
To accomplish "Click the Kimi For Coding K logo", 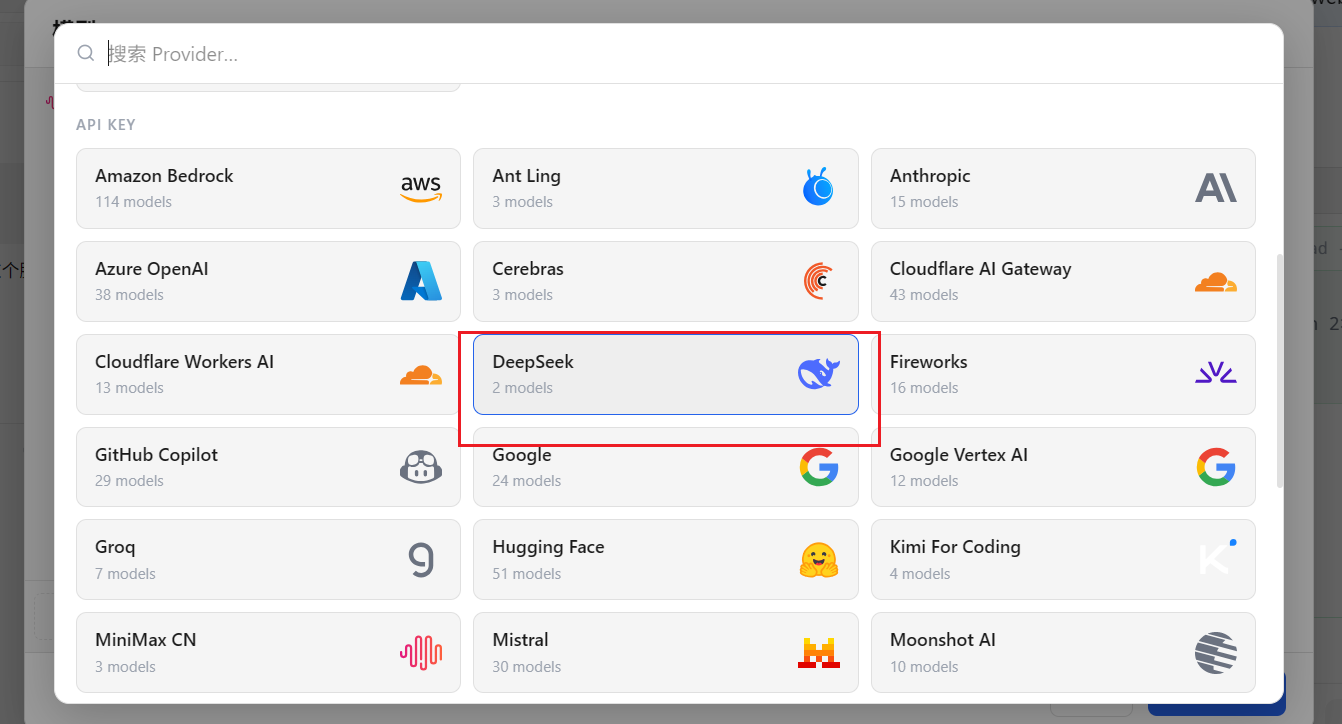I will (1217, 558).
